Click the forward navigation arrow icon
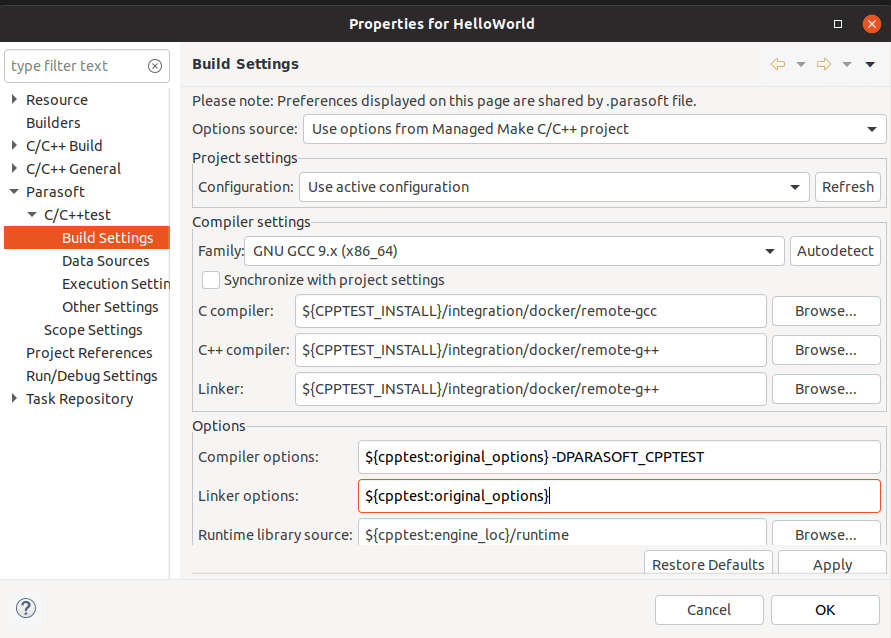891x638 pixels. 824,64
